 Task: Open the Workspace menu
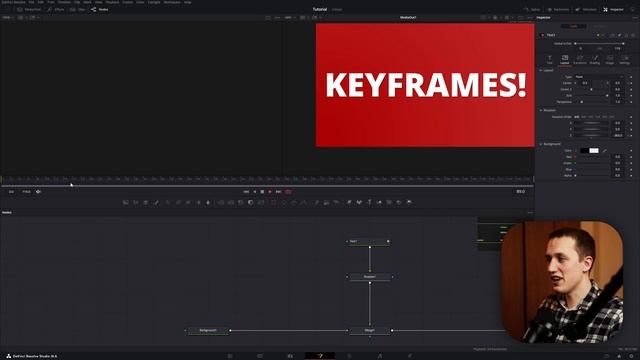click(x=172, y=2)
